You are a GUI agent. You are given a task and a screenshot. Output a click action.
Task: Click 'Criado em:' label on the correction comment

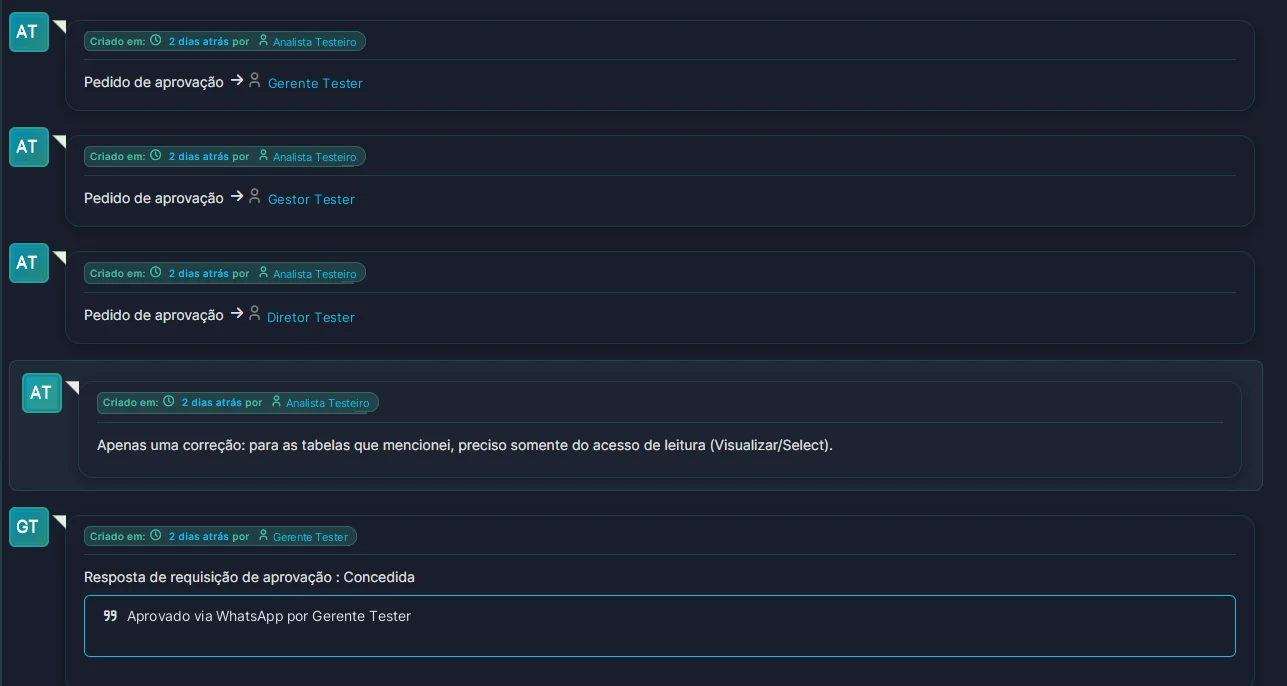pos(130,403)
